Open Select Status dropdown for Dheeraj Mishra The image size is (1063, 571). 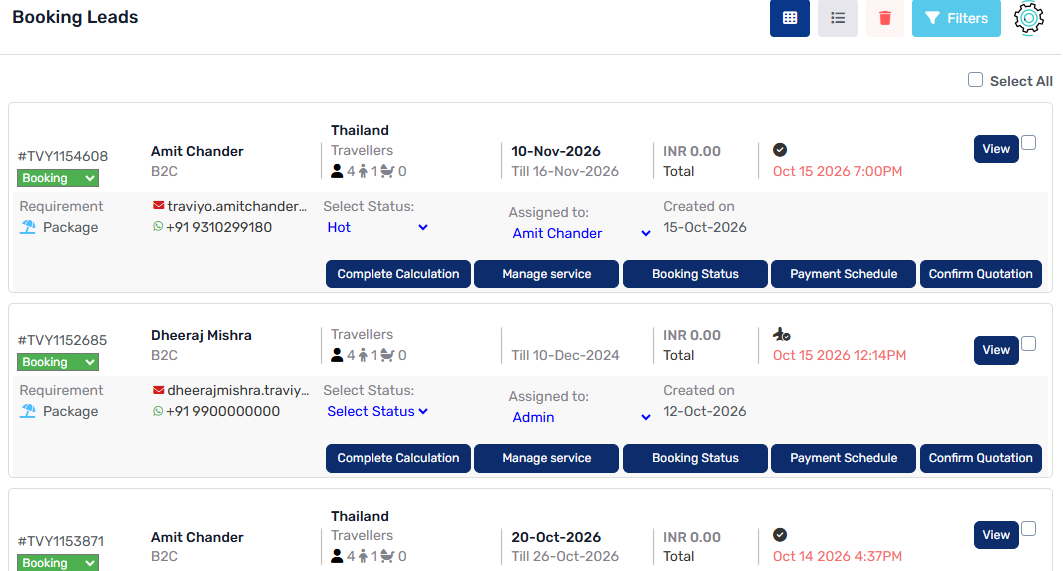click(x=377, y=411)
